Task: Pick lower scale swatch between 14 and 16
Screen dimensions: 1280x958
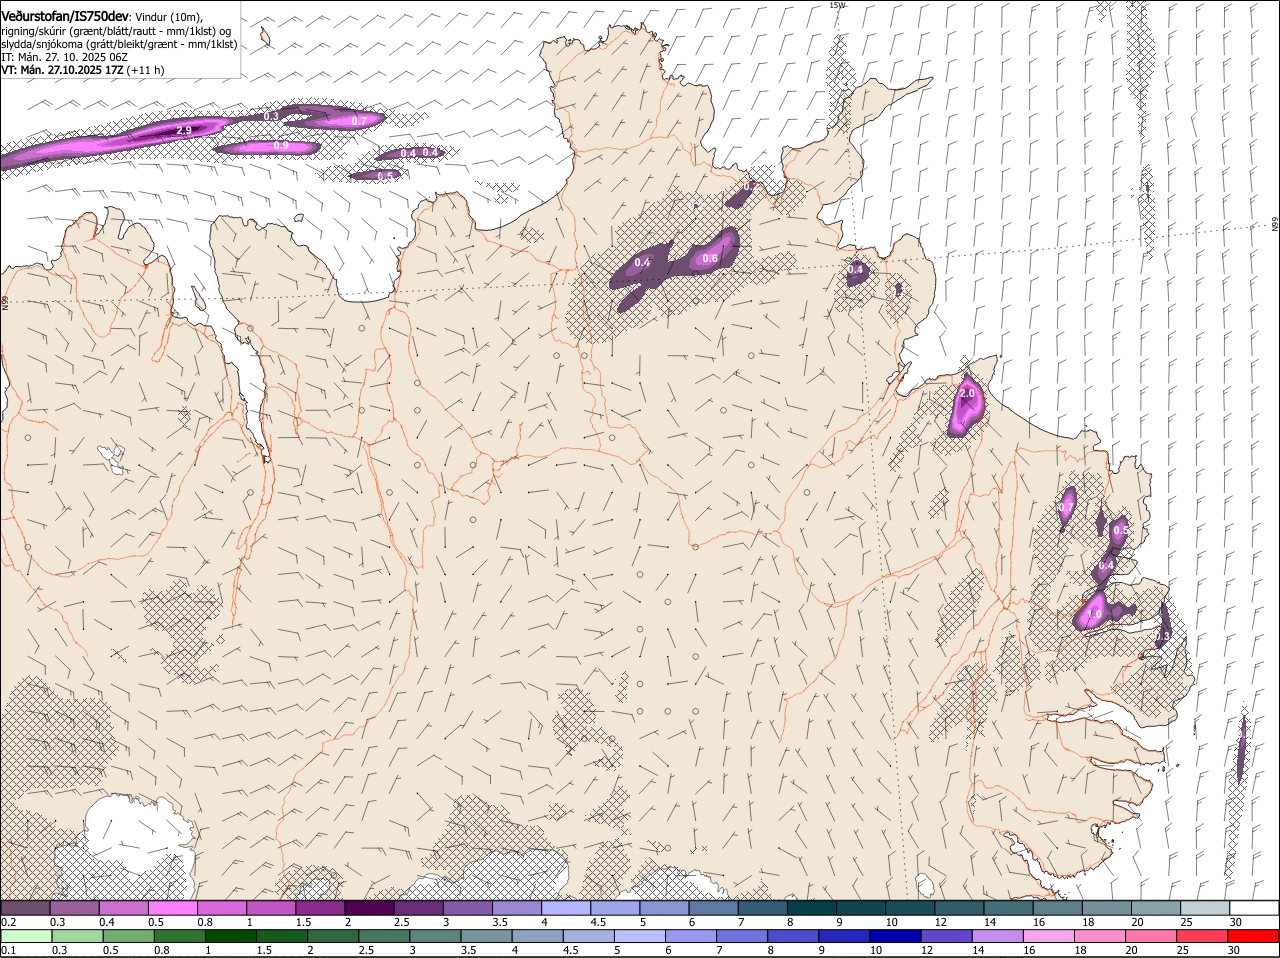Action: point(998,936)
